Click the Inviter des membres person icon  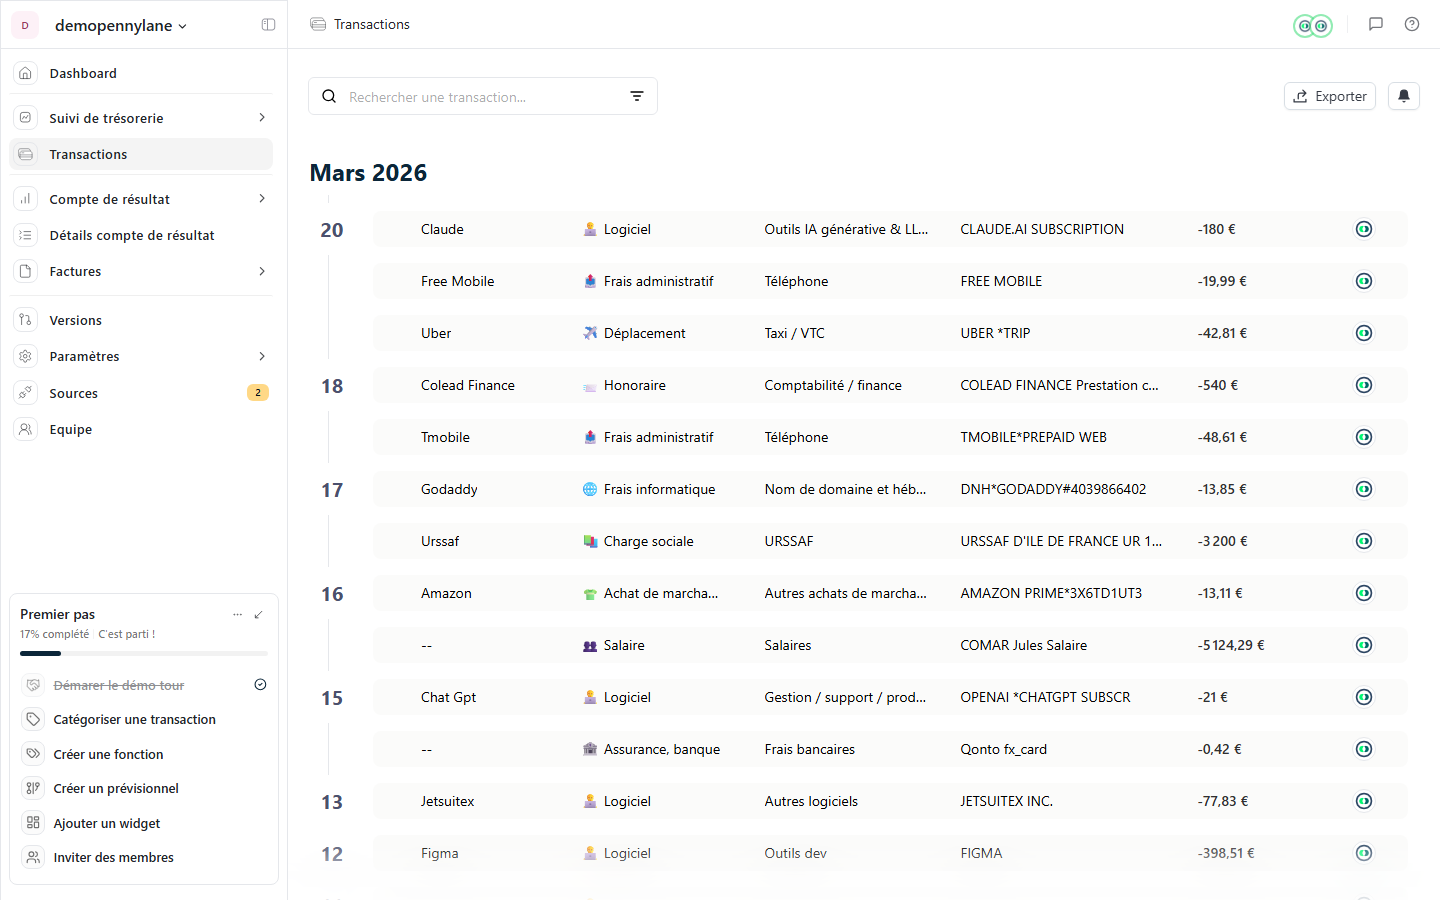[33, 857]
